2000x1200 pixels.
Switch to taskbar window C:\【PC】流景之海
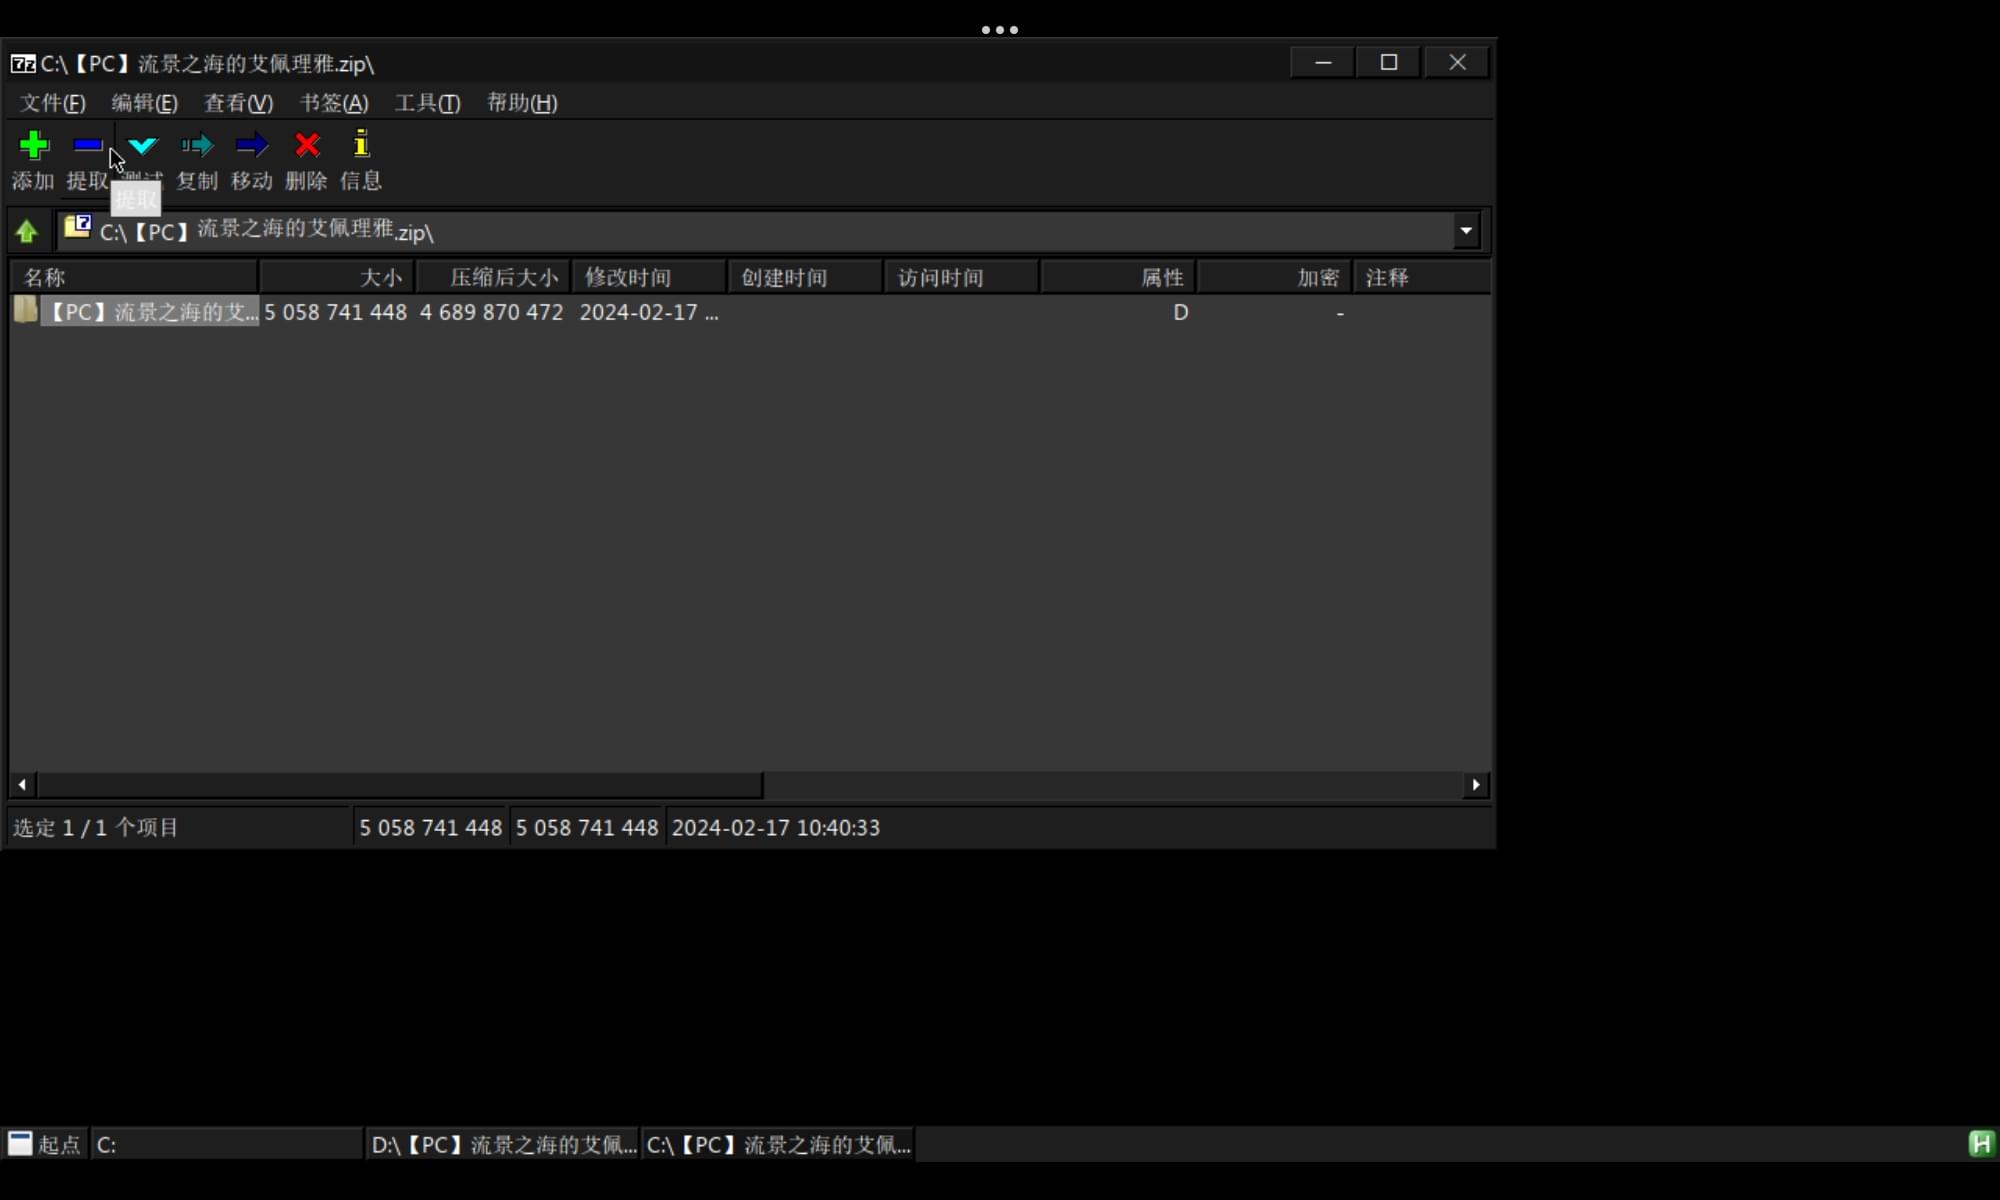click(x=778, y=1144)
